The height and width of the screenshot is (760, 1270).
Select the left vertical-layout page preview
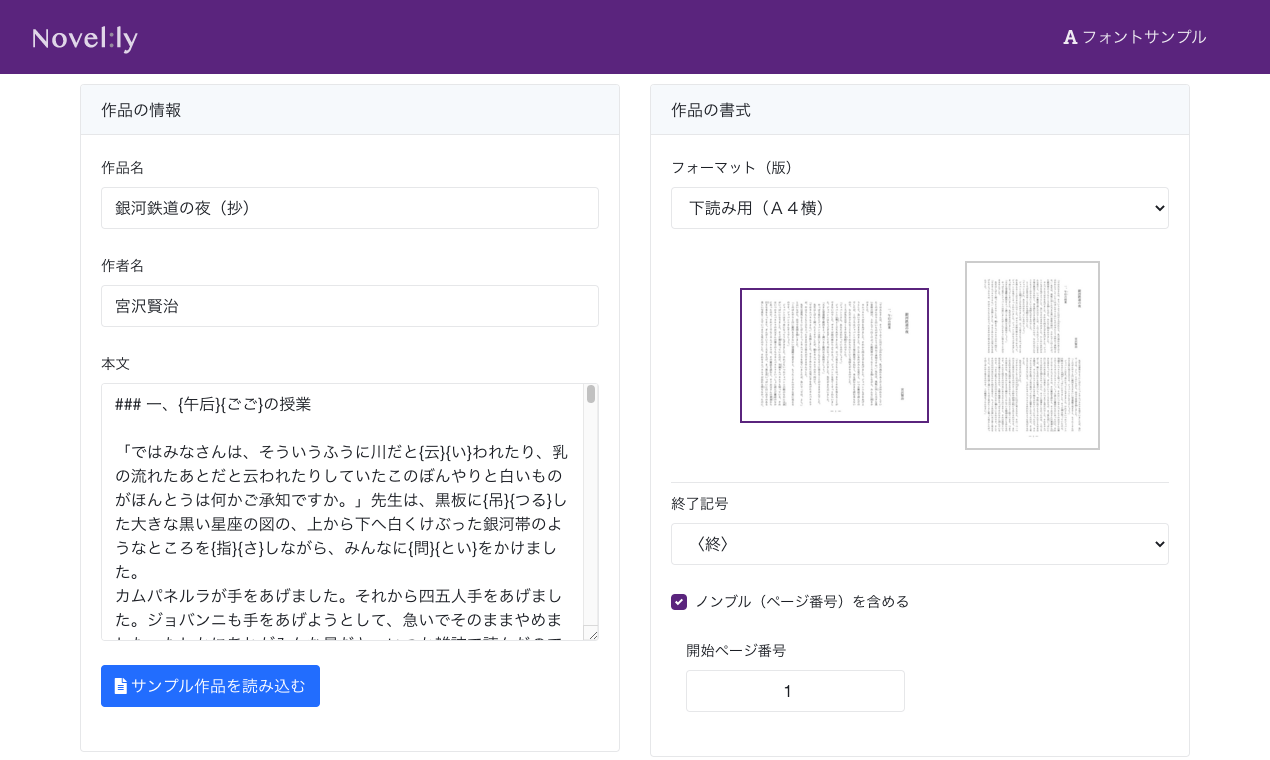pyautogui.click(x=834, y=355)
